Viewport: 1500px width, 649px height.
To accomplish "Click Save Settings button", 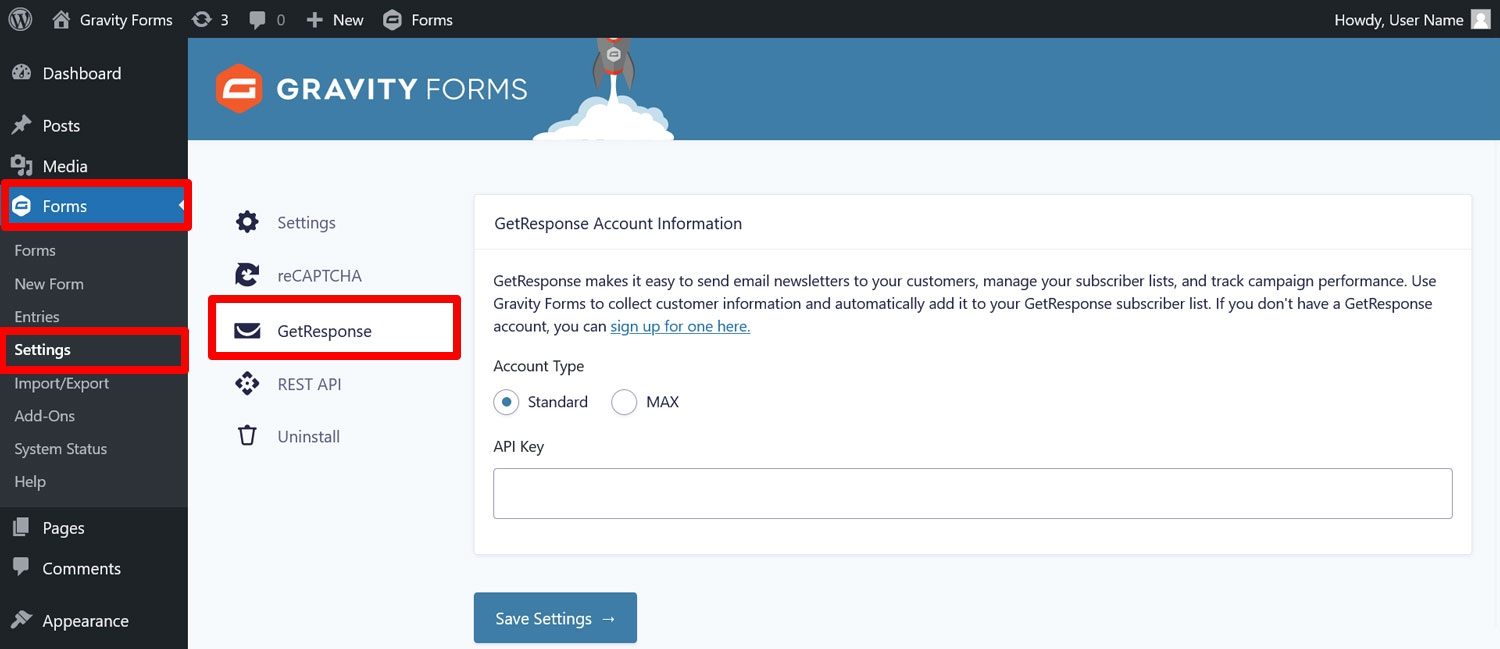I will tap(555, 618).
